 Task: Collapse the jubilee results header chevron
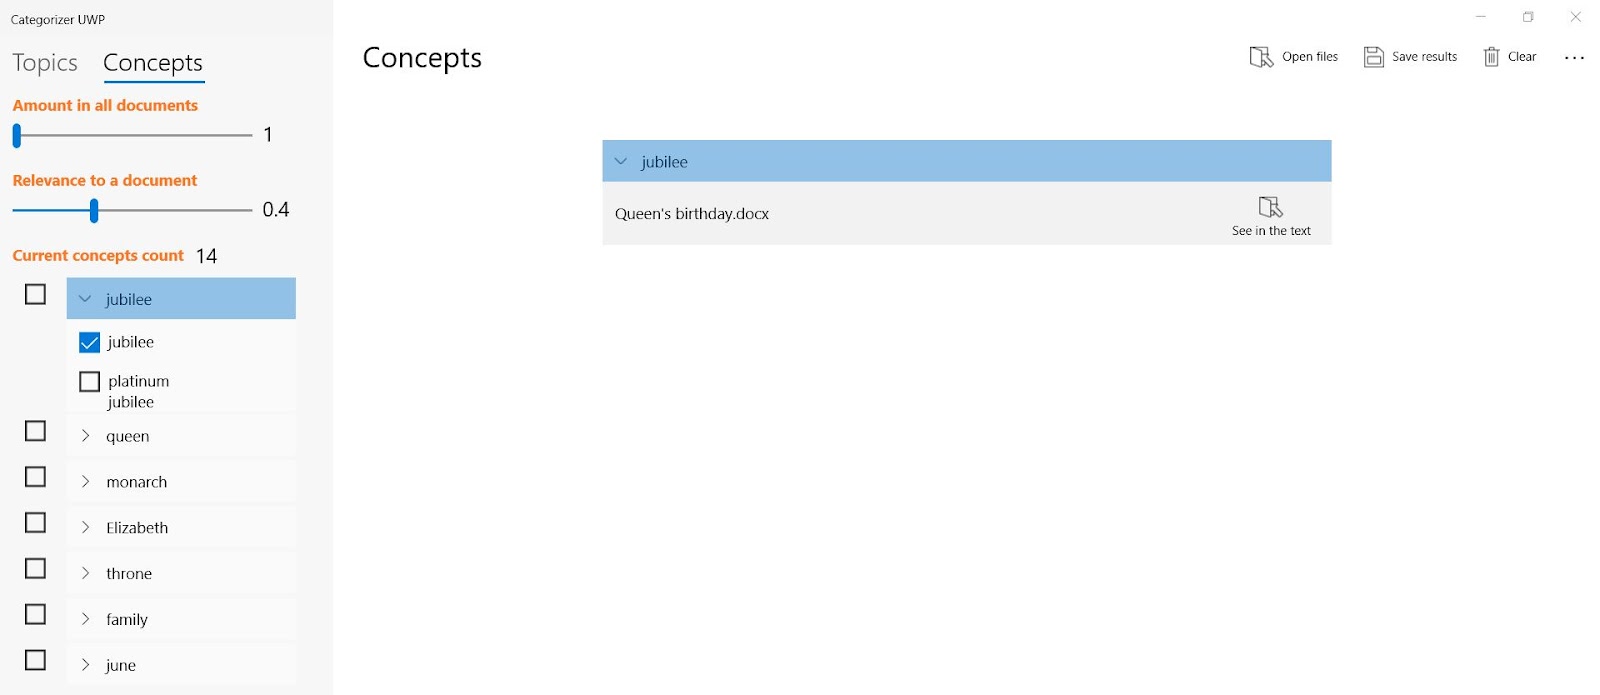coord(621,162)
